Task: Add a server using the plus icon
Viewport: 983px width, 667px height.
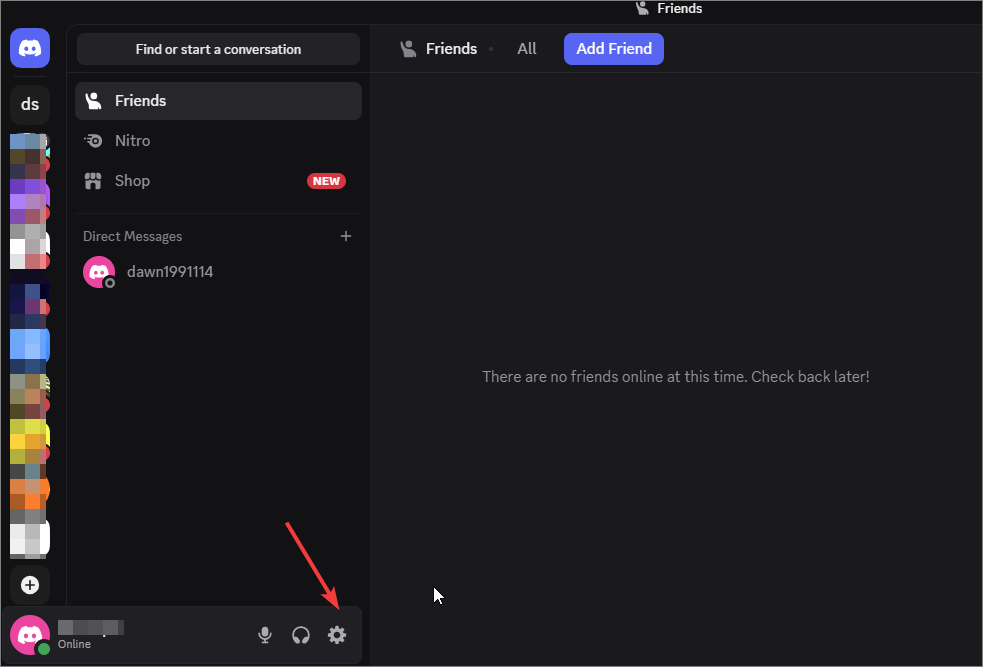Action: pyautogui.click(x=29, y=585)
